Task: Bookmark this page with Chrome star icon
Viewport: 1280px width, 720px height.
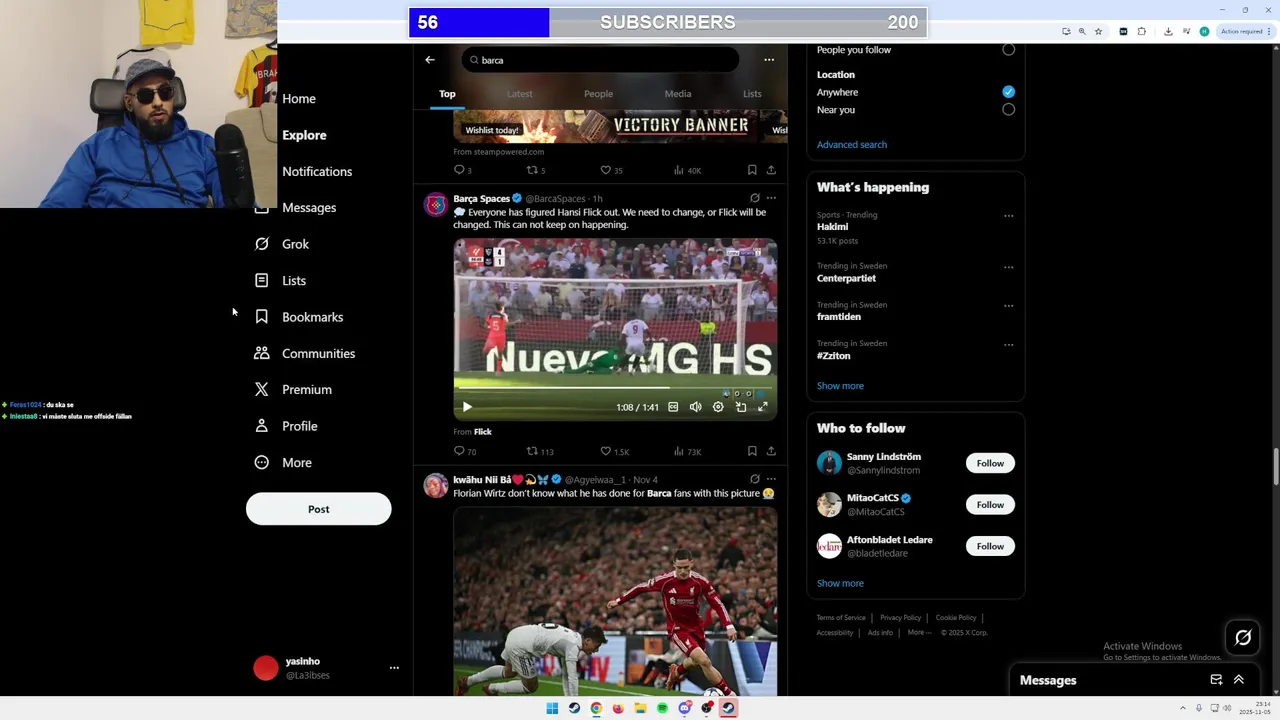Action: pyautogui.click(x=1098, y=31)
